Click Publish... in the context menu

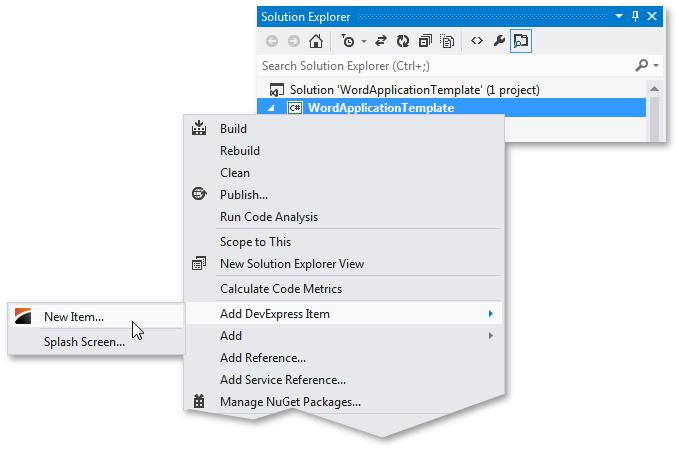tap(243, 194)
